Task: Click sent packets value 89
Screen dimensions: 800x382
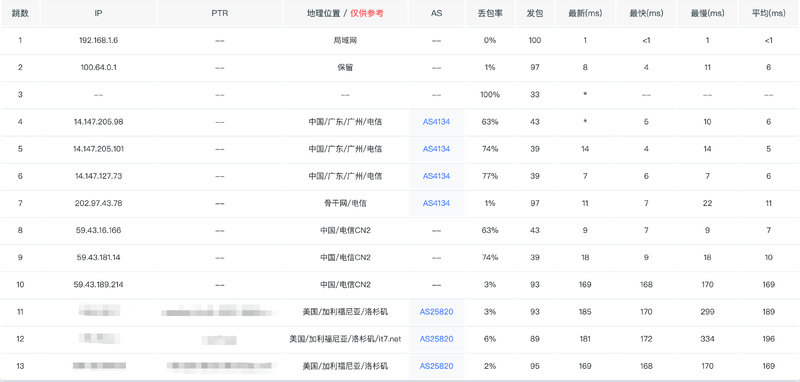Action: coord(535,339)
